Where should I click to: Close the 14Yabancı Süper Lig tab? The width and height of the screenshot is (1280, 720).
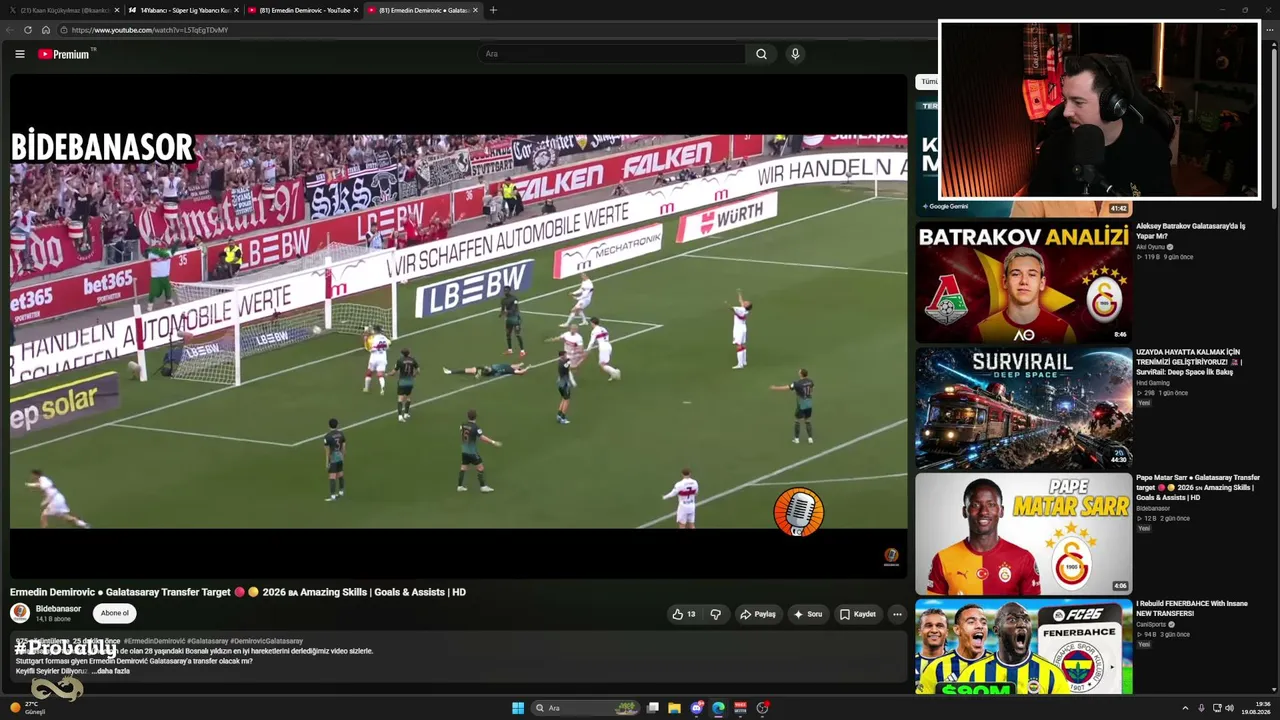pos(236,10)
